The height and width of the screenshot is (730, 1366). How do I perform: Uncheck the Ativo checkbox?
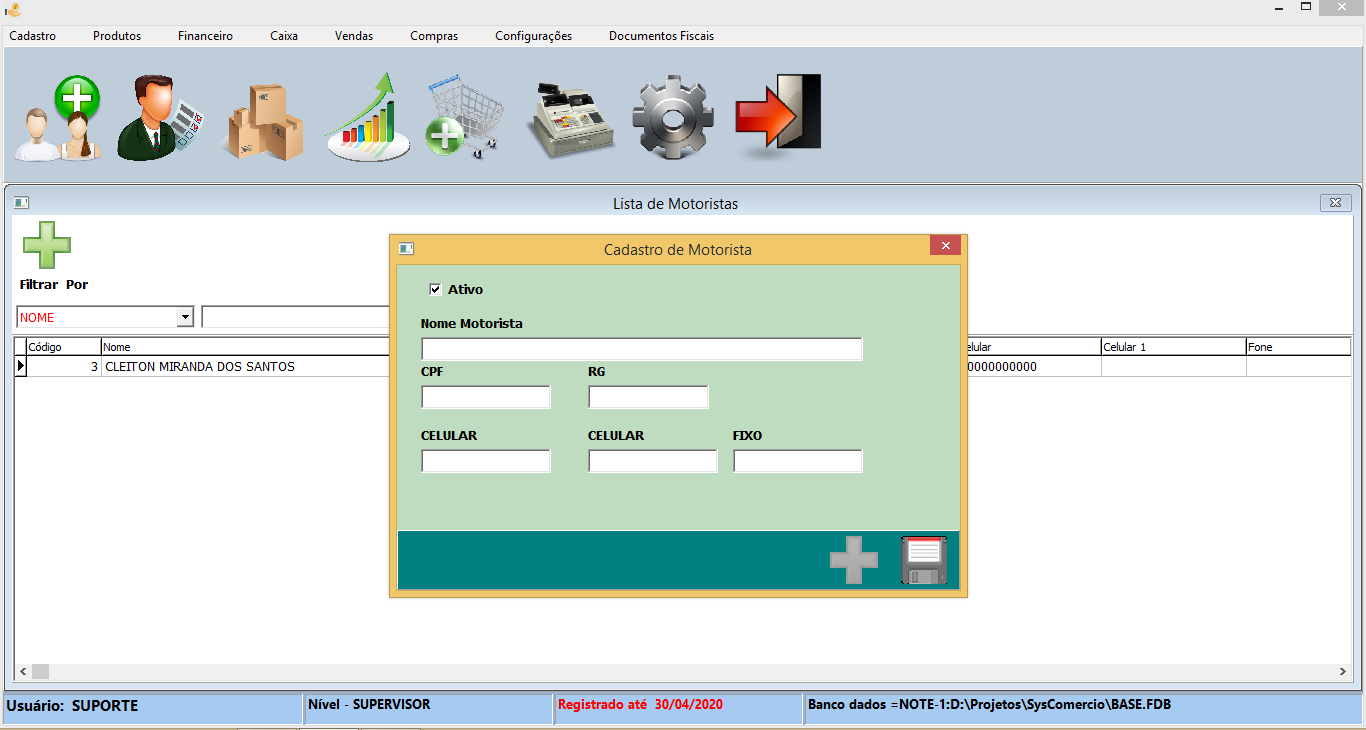[435, 290]
